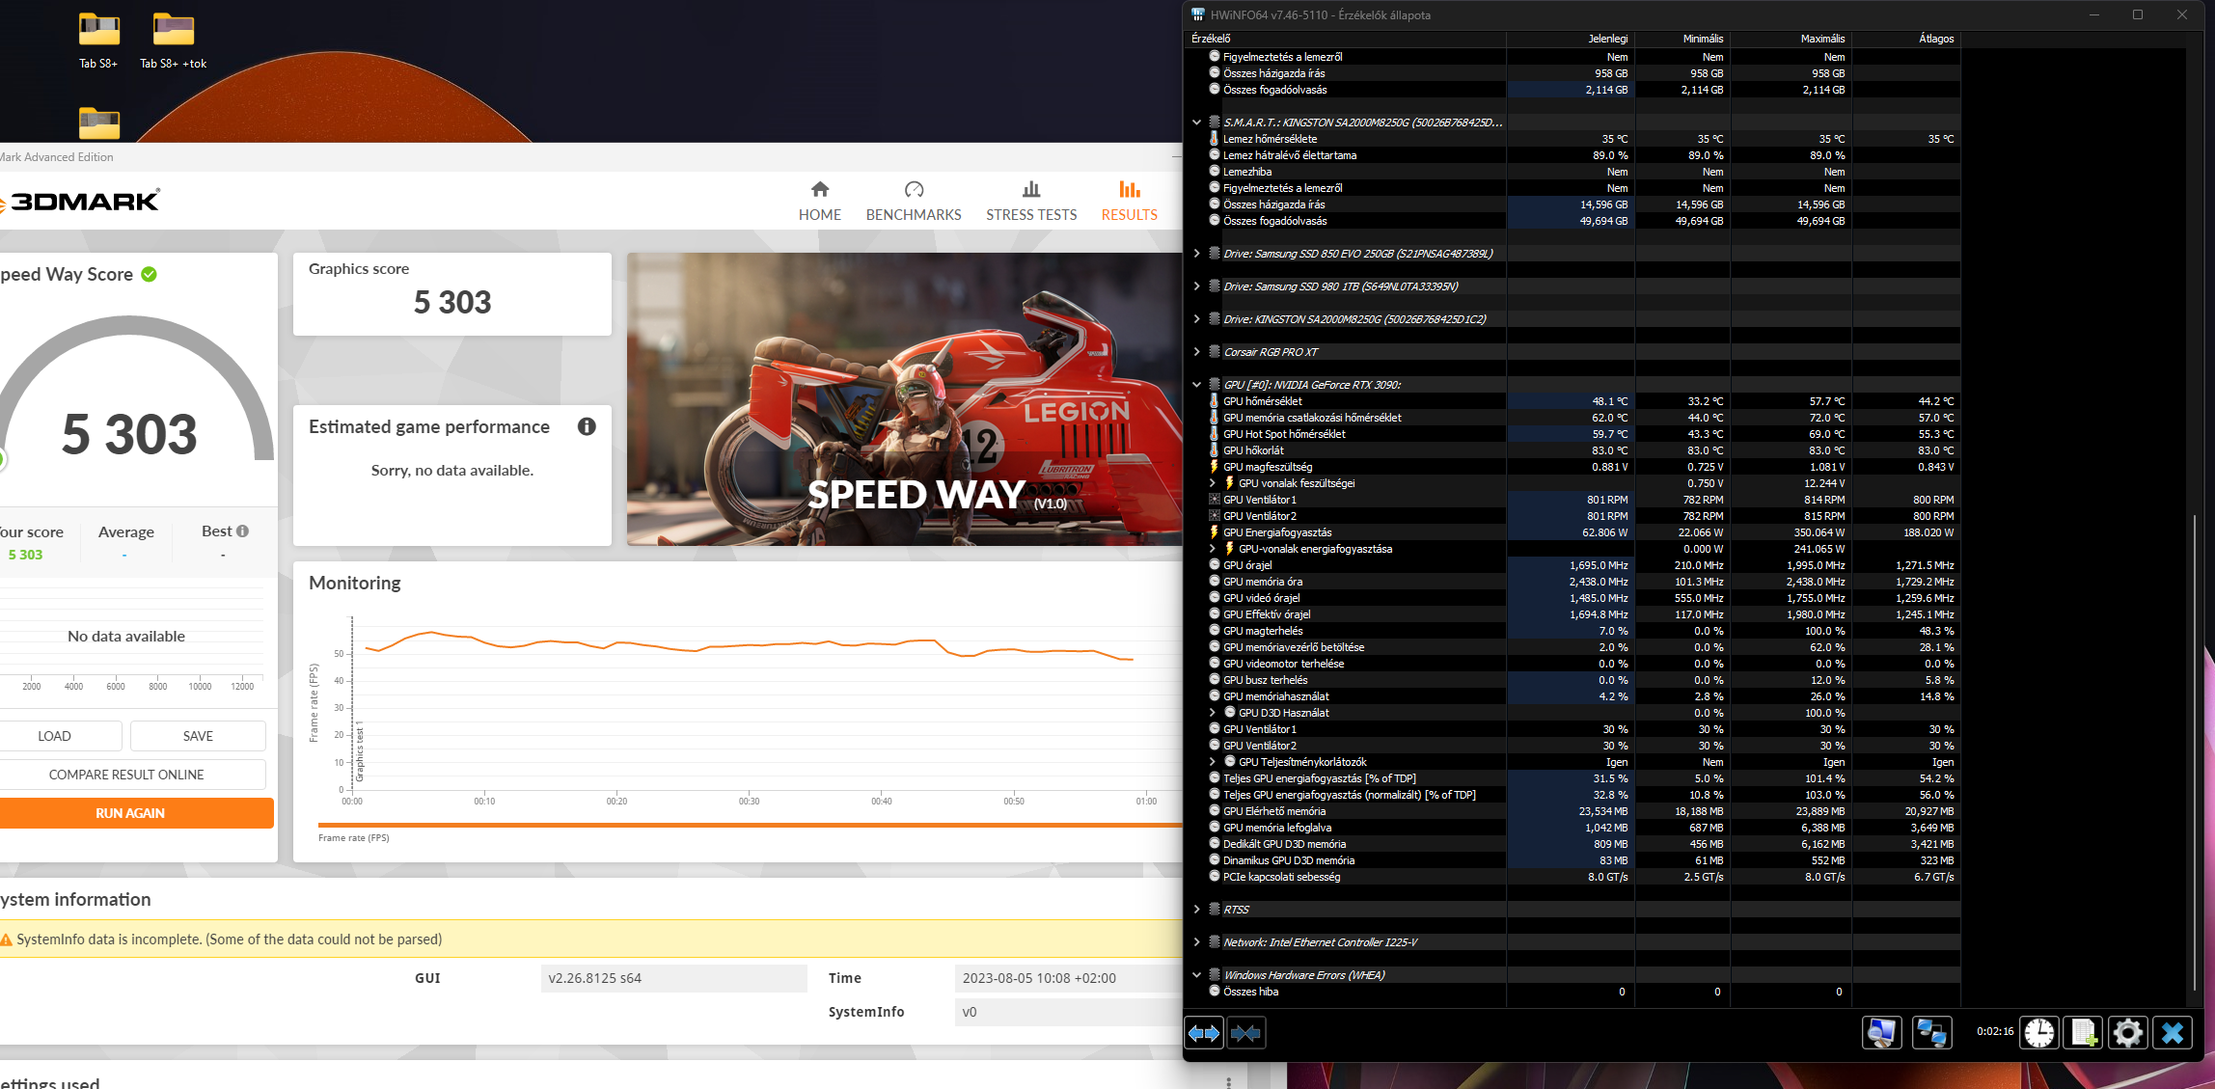Click info icon beside Estimated game performance
Screen dimensions: 2215x1089
[x=587, y=427]
